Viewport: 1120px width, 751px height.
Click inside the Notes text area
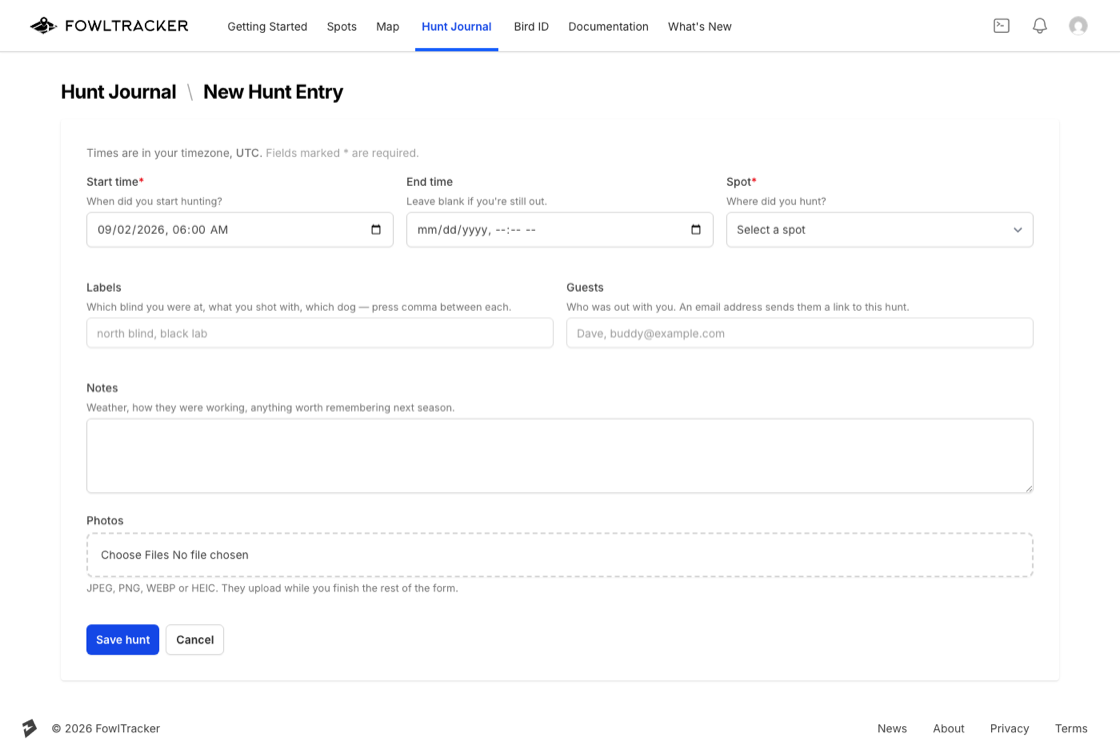point(559,455)
